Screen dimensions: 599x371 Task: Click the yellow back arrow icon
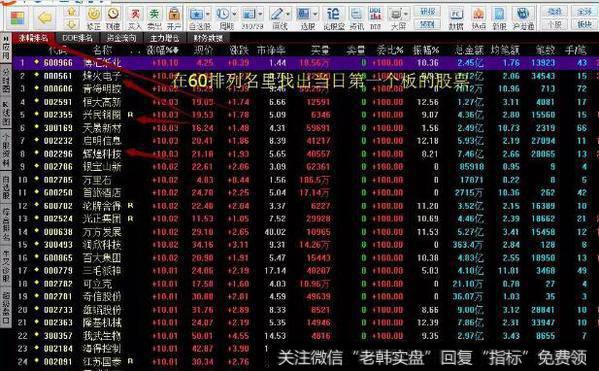[x=45, y=18]
